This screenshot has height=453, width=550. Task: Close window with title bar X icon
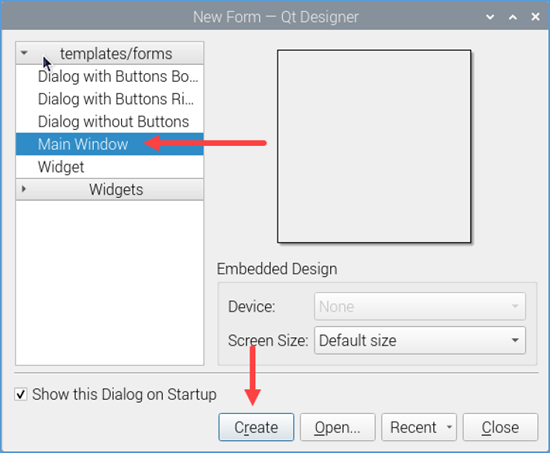pos(535,16)
